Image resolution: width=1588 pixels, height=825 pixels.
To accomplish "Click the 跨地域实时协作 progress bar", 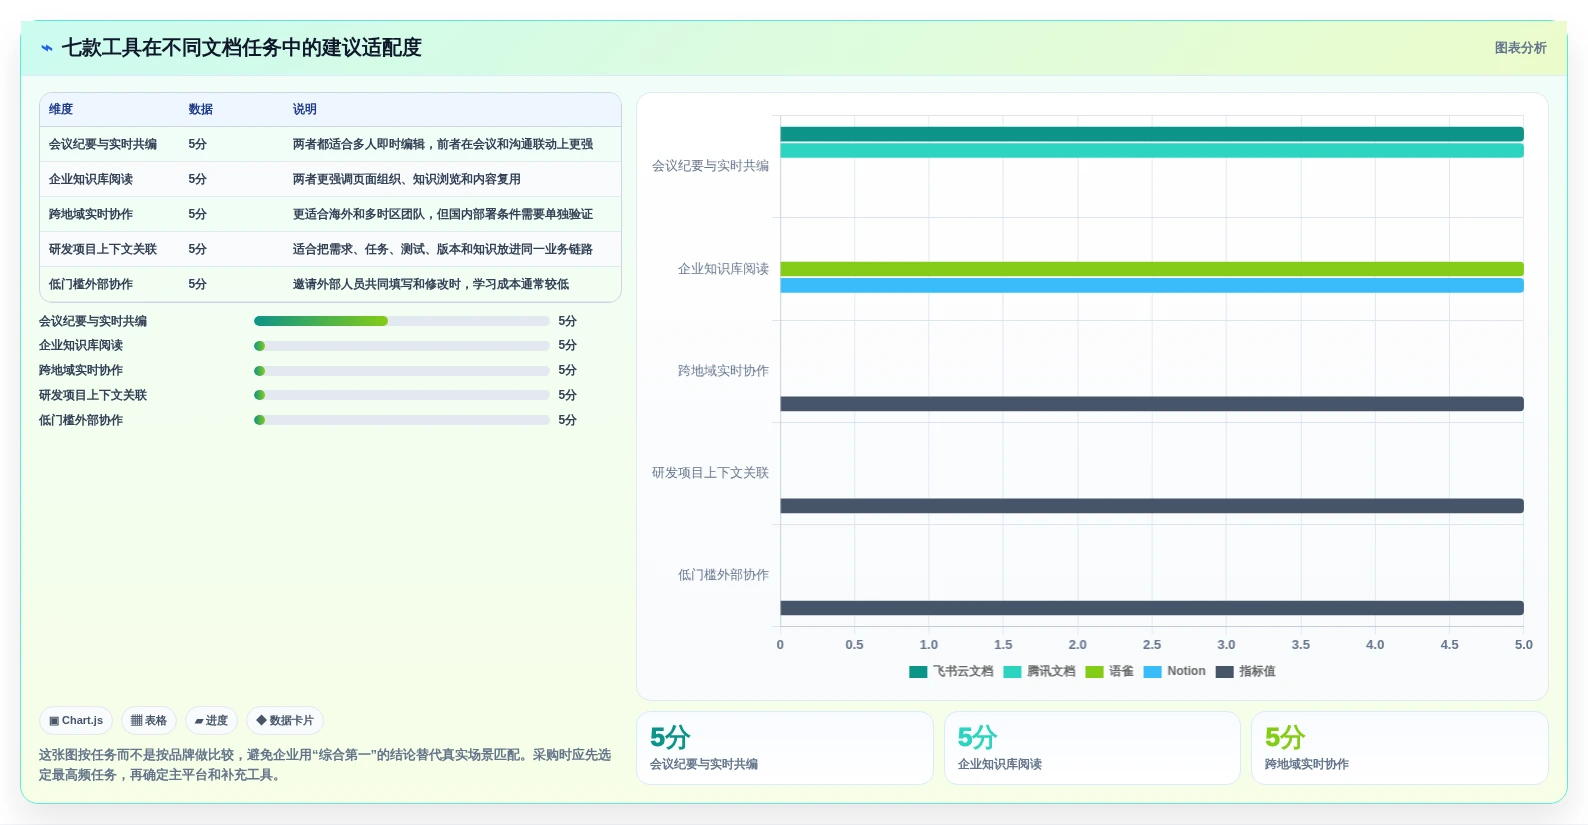I will (402, 371).
